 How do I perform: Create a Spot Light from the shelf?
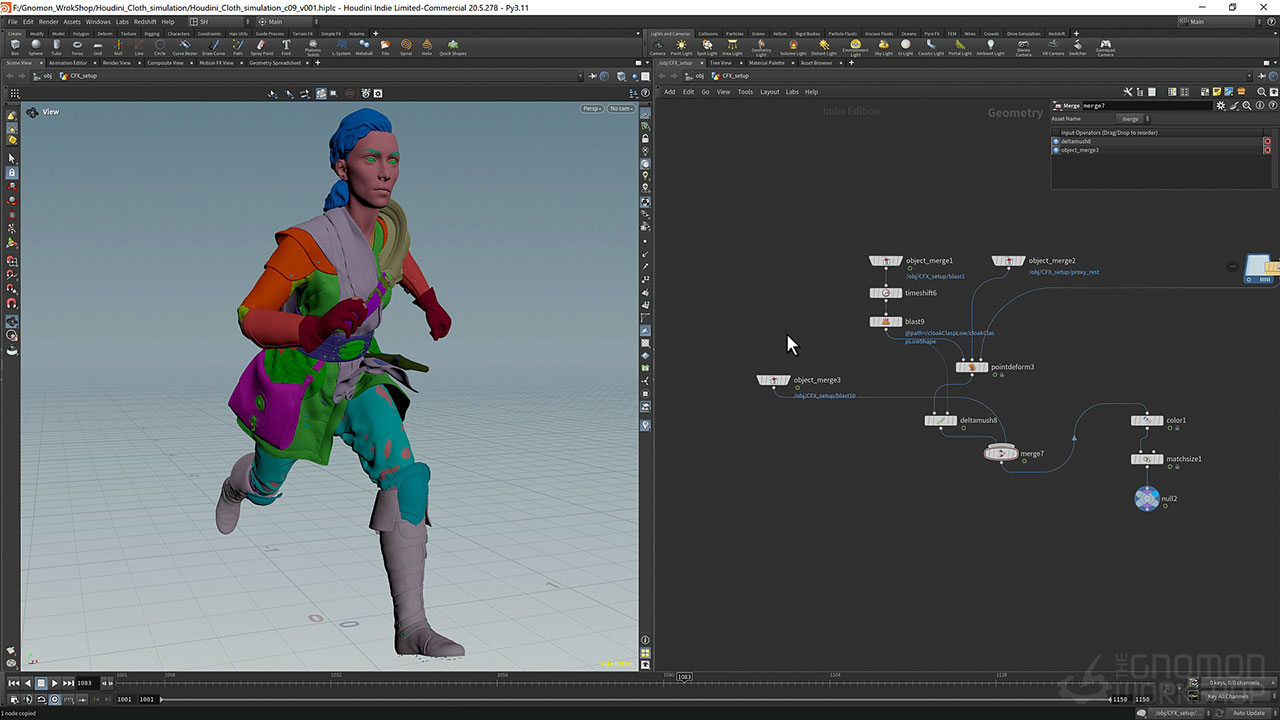pyautogui.click(x=707, y=47)
